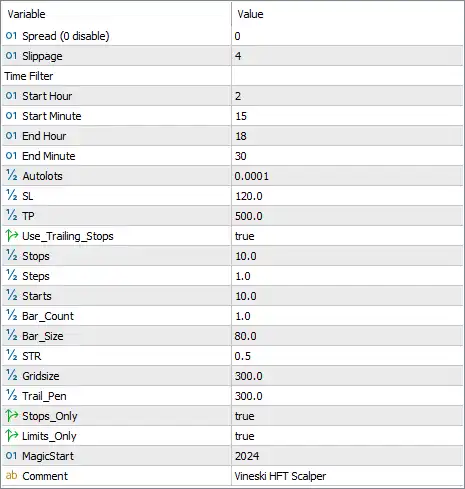Click the integer icon beside Spread (0 disable)
The image size is (465, 489).
[11, 36]
